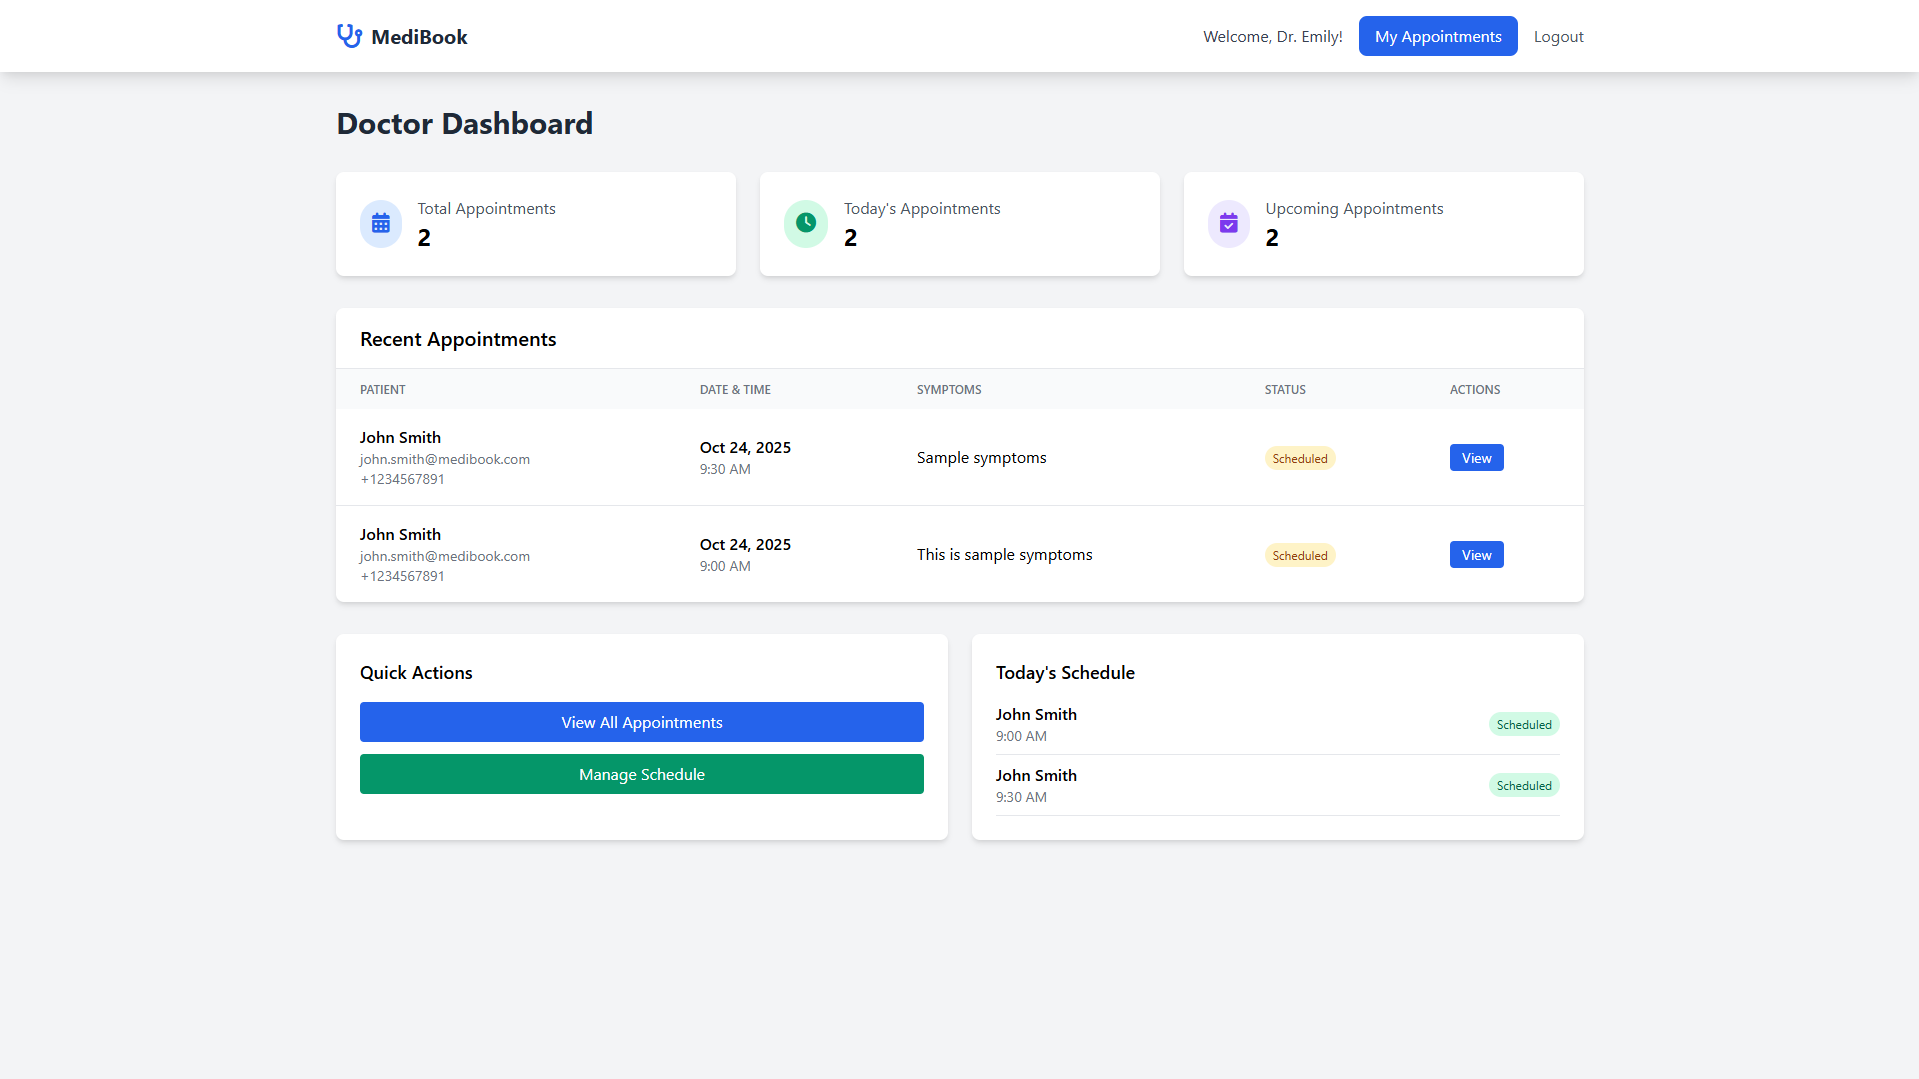
Task: Click the green clock icon for Today's Appointments
Action: pyautogui.click(x=805, y=224)
